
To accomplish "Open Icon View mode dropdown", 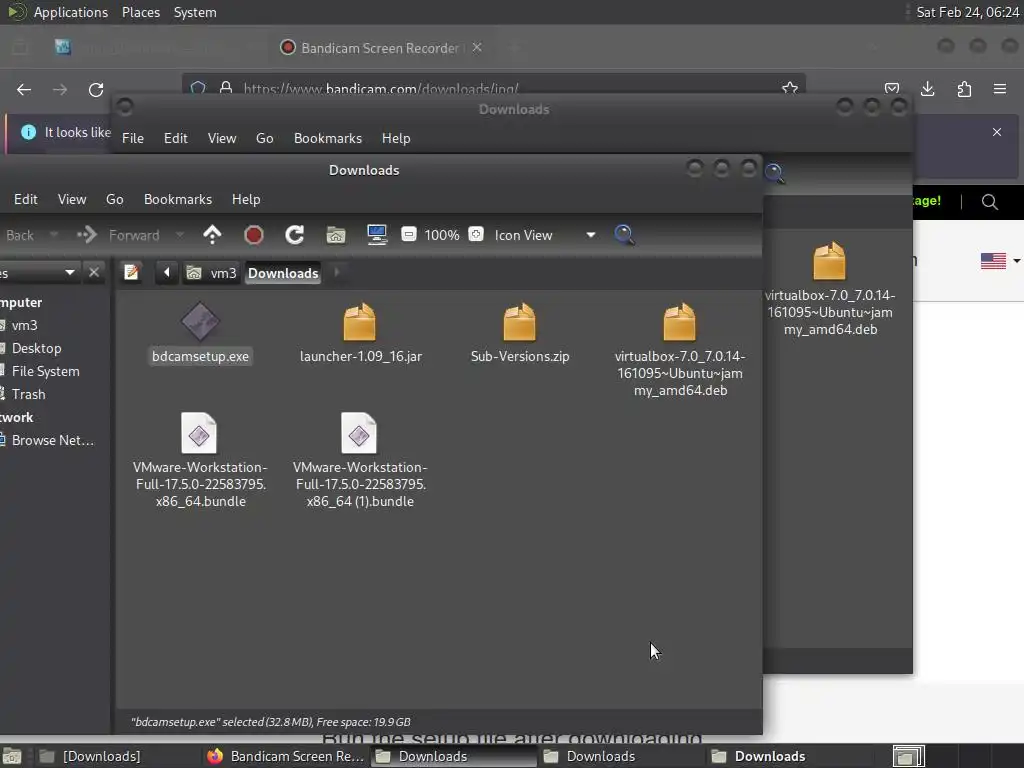I will coord(545,234).
